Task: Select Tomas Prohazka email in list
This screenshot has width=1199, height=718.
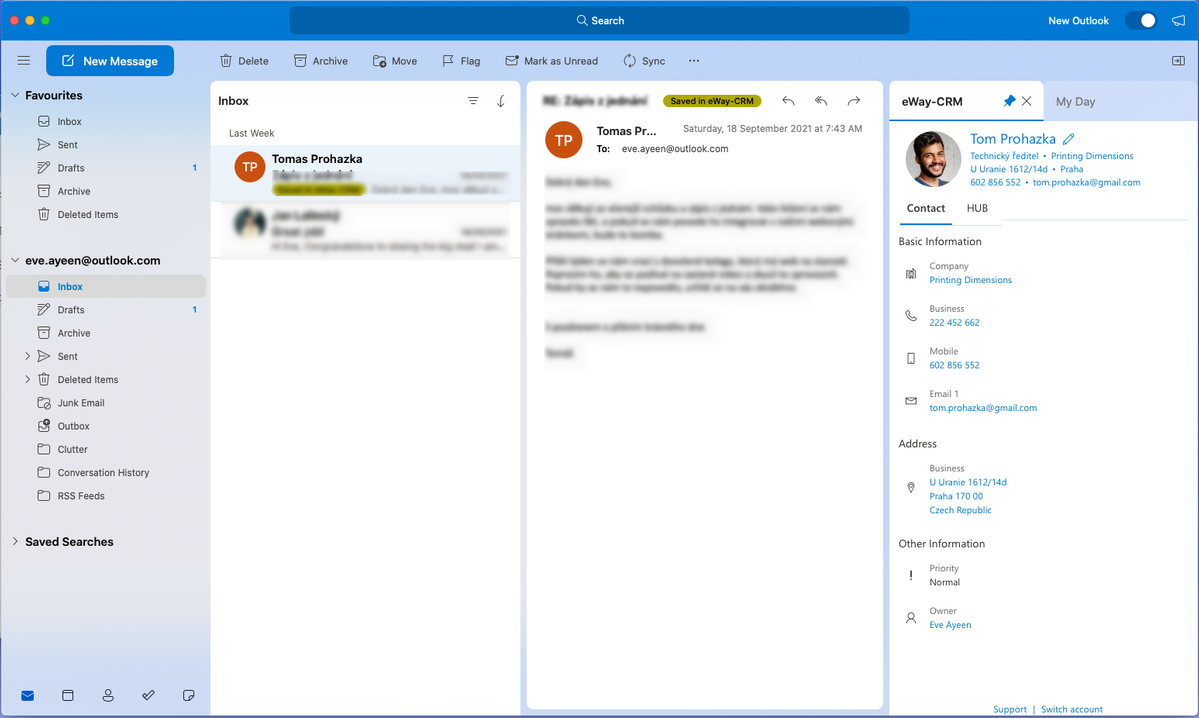Action: 366,174
